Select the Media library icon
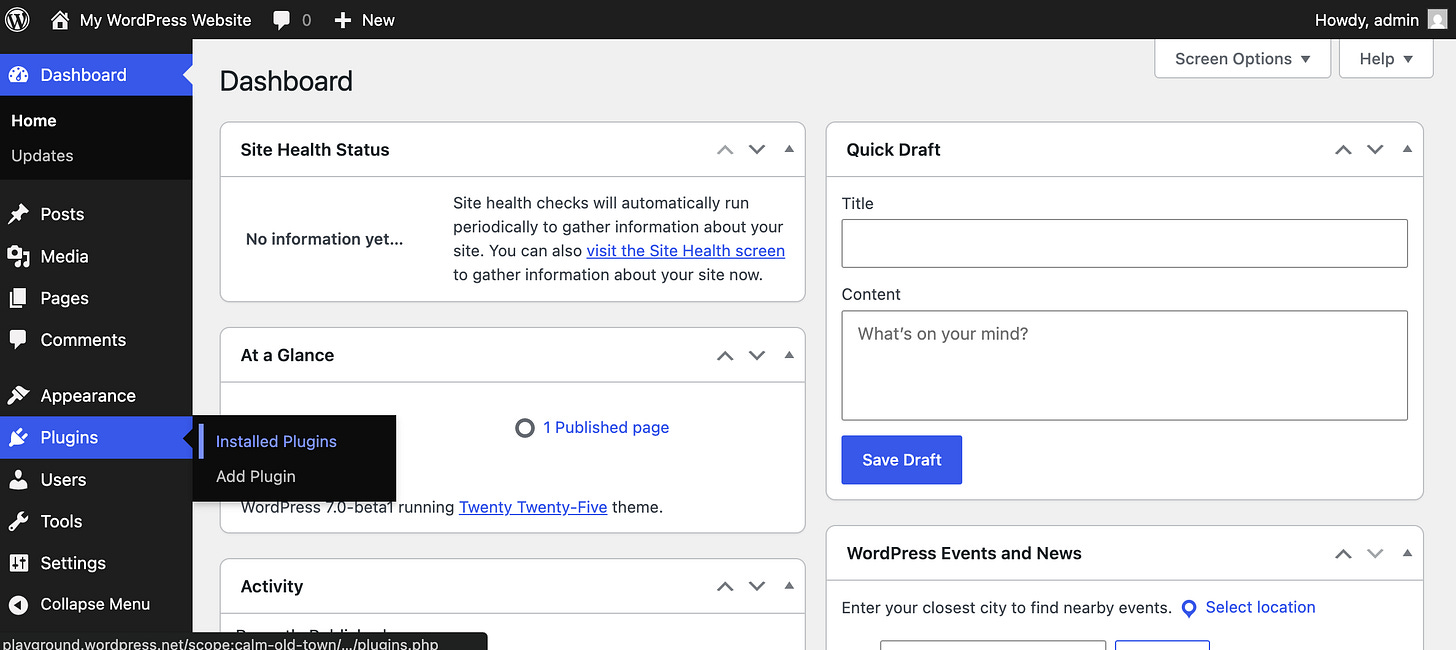 pyautogui.click(x=20, y=256)
